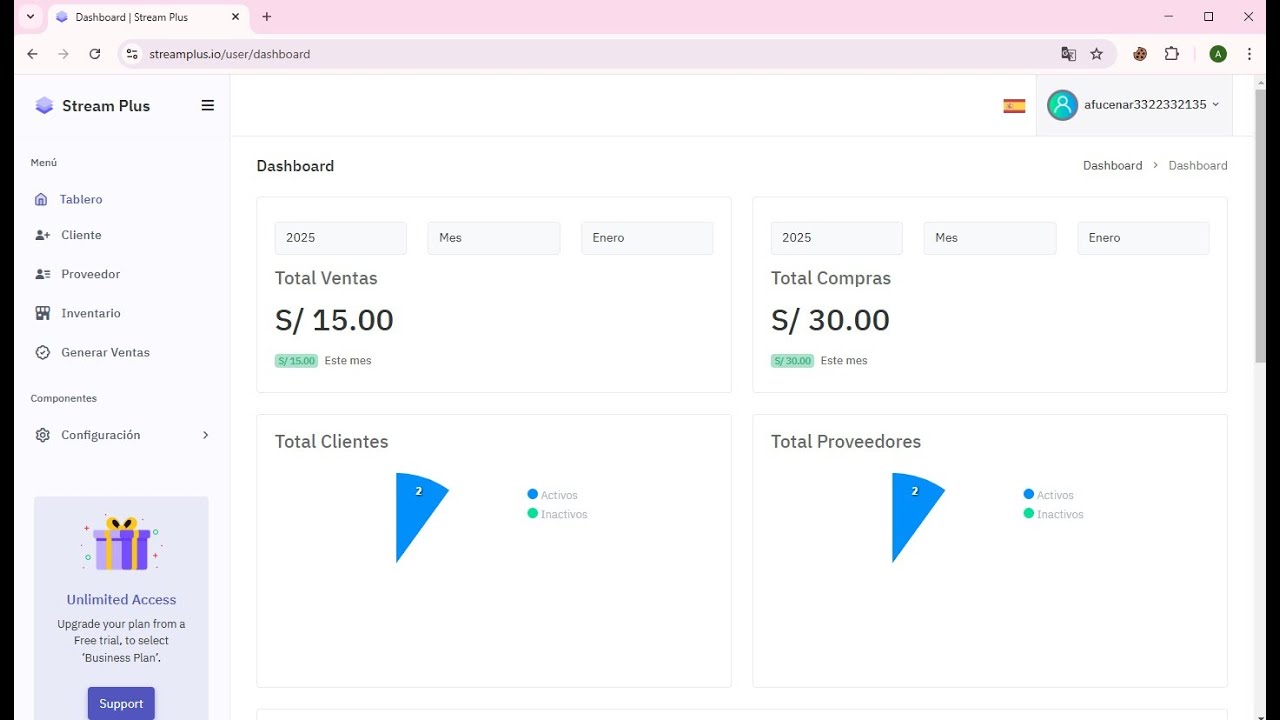Click the Proveedor icon in sidebar
Screen dimensions: 1280x720
point(42,274)
